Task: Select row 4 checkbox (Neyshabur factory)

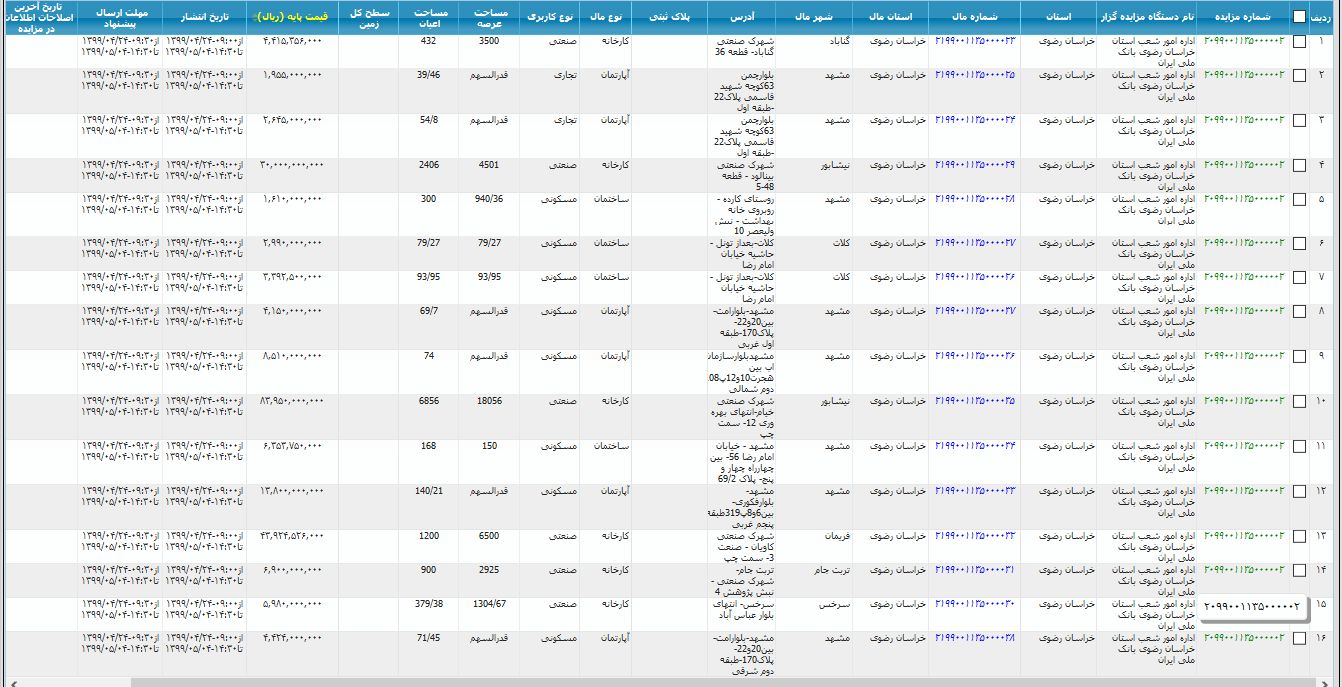Action: coord(1299,165)
